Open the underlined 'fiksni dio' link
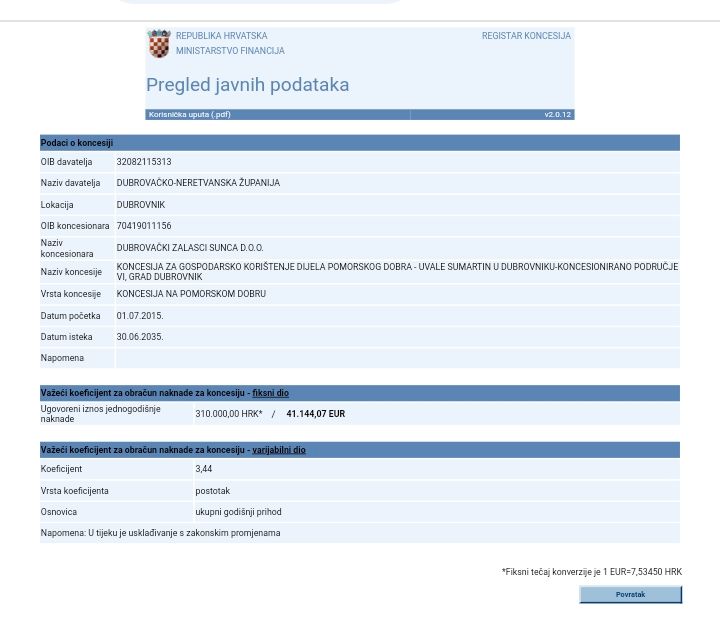Image resolution: width=720 pixels, height=636 pixels. click(x=270, y=393)
